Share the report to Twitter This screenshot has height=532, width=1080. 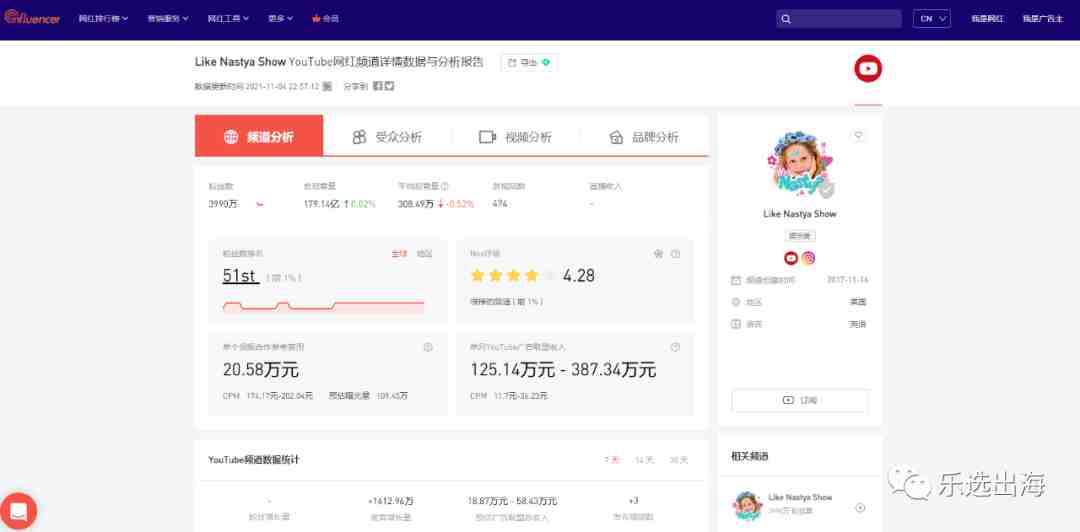pos(389,86)
